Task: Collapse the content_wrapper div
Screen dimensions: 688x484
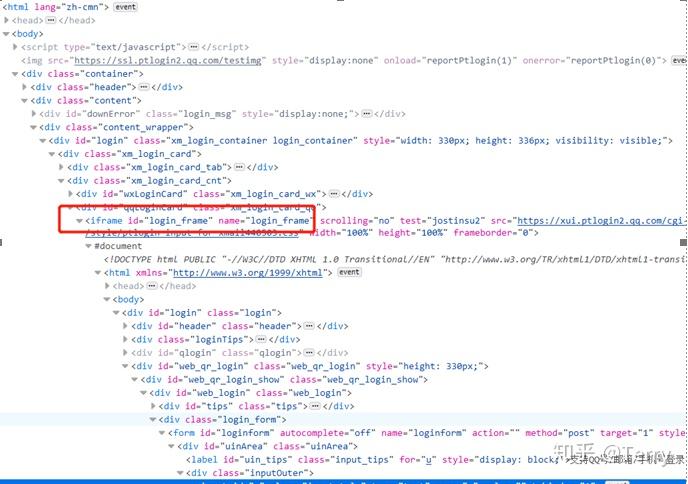Action: (x=34, y=127)
